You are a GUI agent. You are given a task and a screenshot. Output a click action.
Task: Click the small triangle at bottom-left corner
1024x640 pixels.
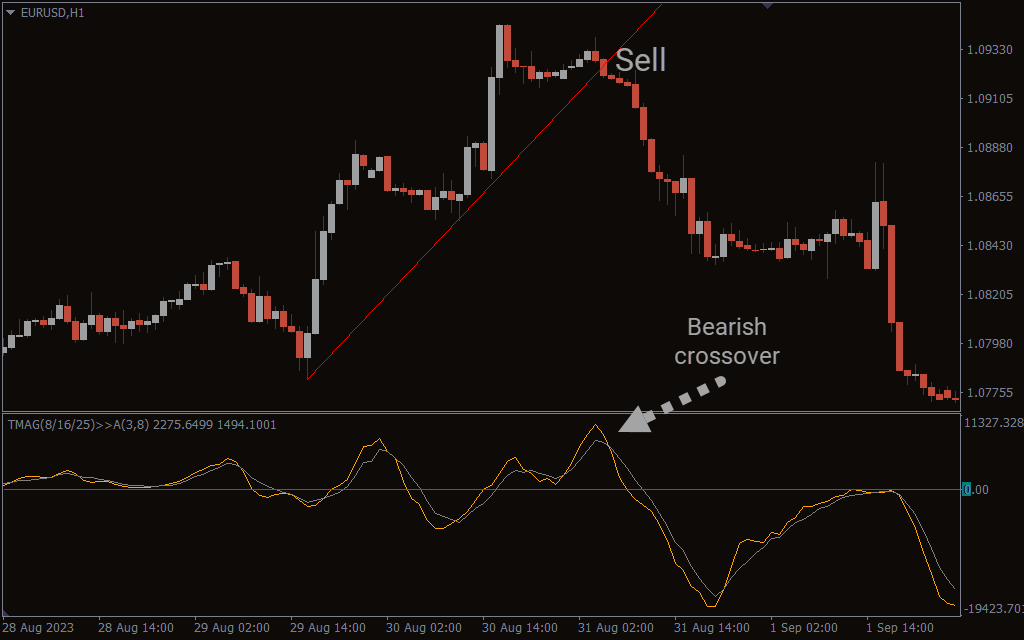tap(6, 611)
